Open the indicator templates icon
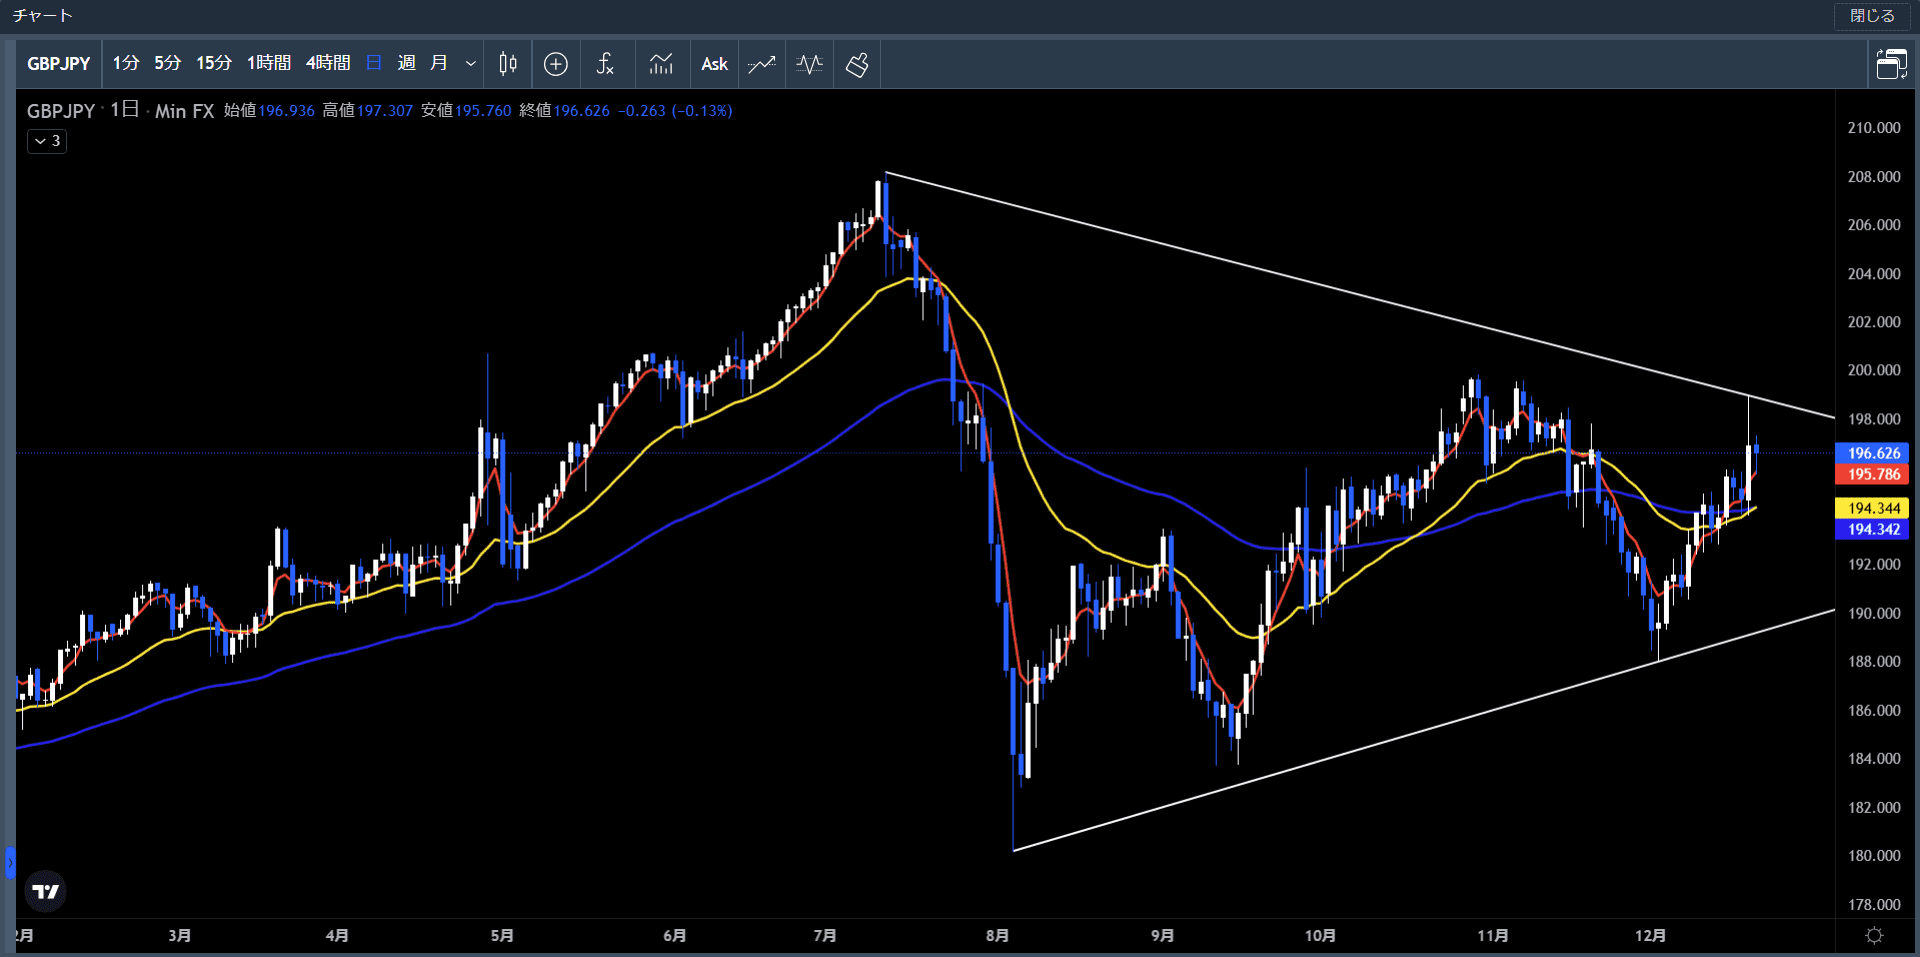 click(661, 64)
